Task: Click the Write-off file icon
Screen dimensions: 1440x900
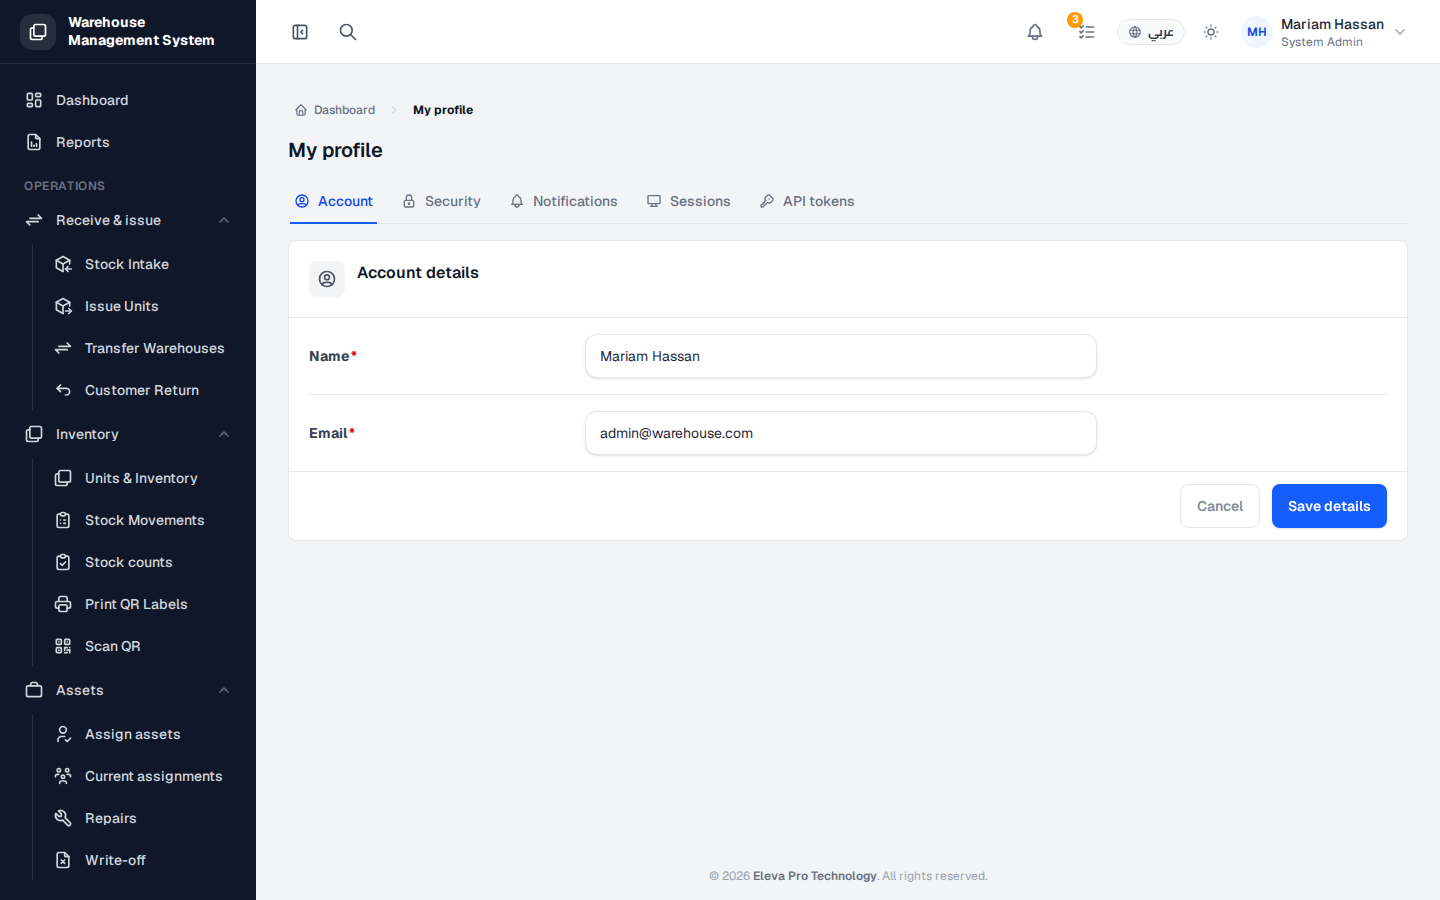Action: point(63,860)
